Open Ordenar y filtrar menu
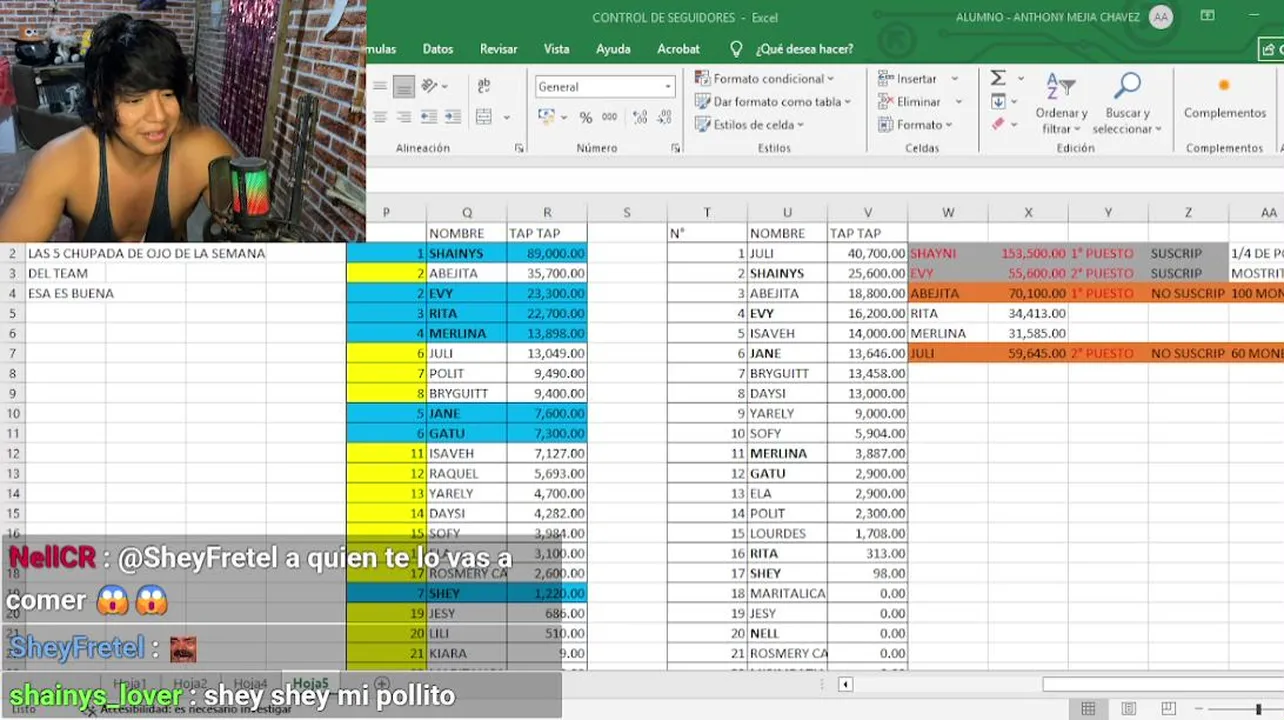This screenshot has width=1284, height=720. pyautogui.click(x=1061, y=103)
